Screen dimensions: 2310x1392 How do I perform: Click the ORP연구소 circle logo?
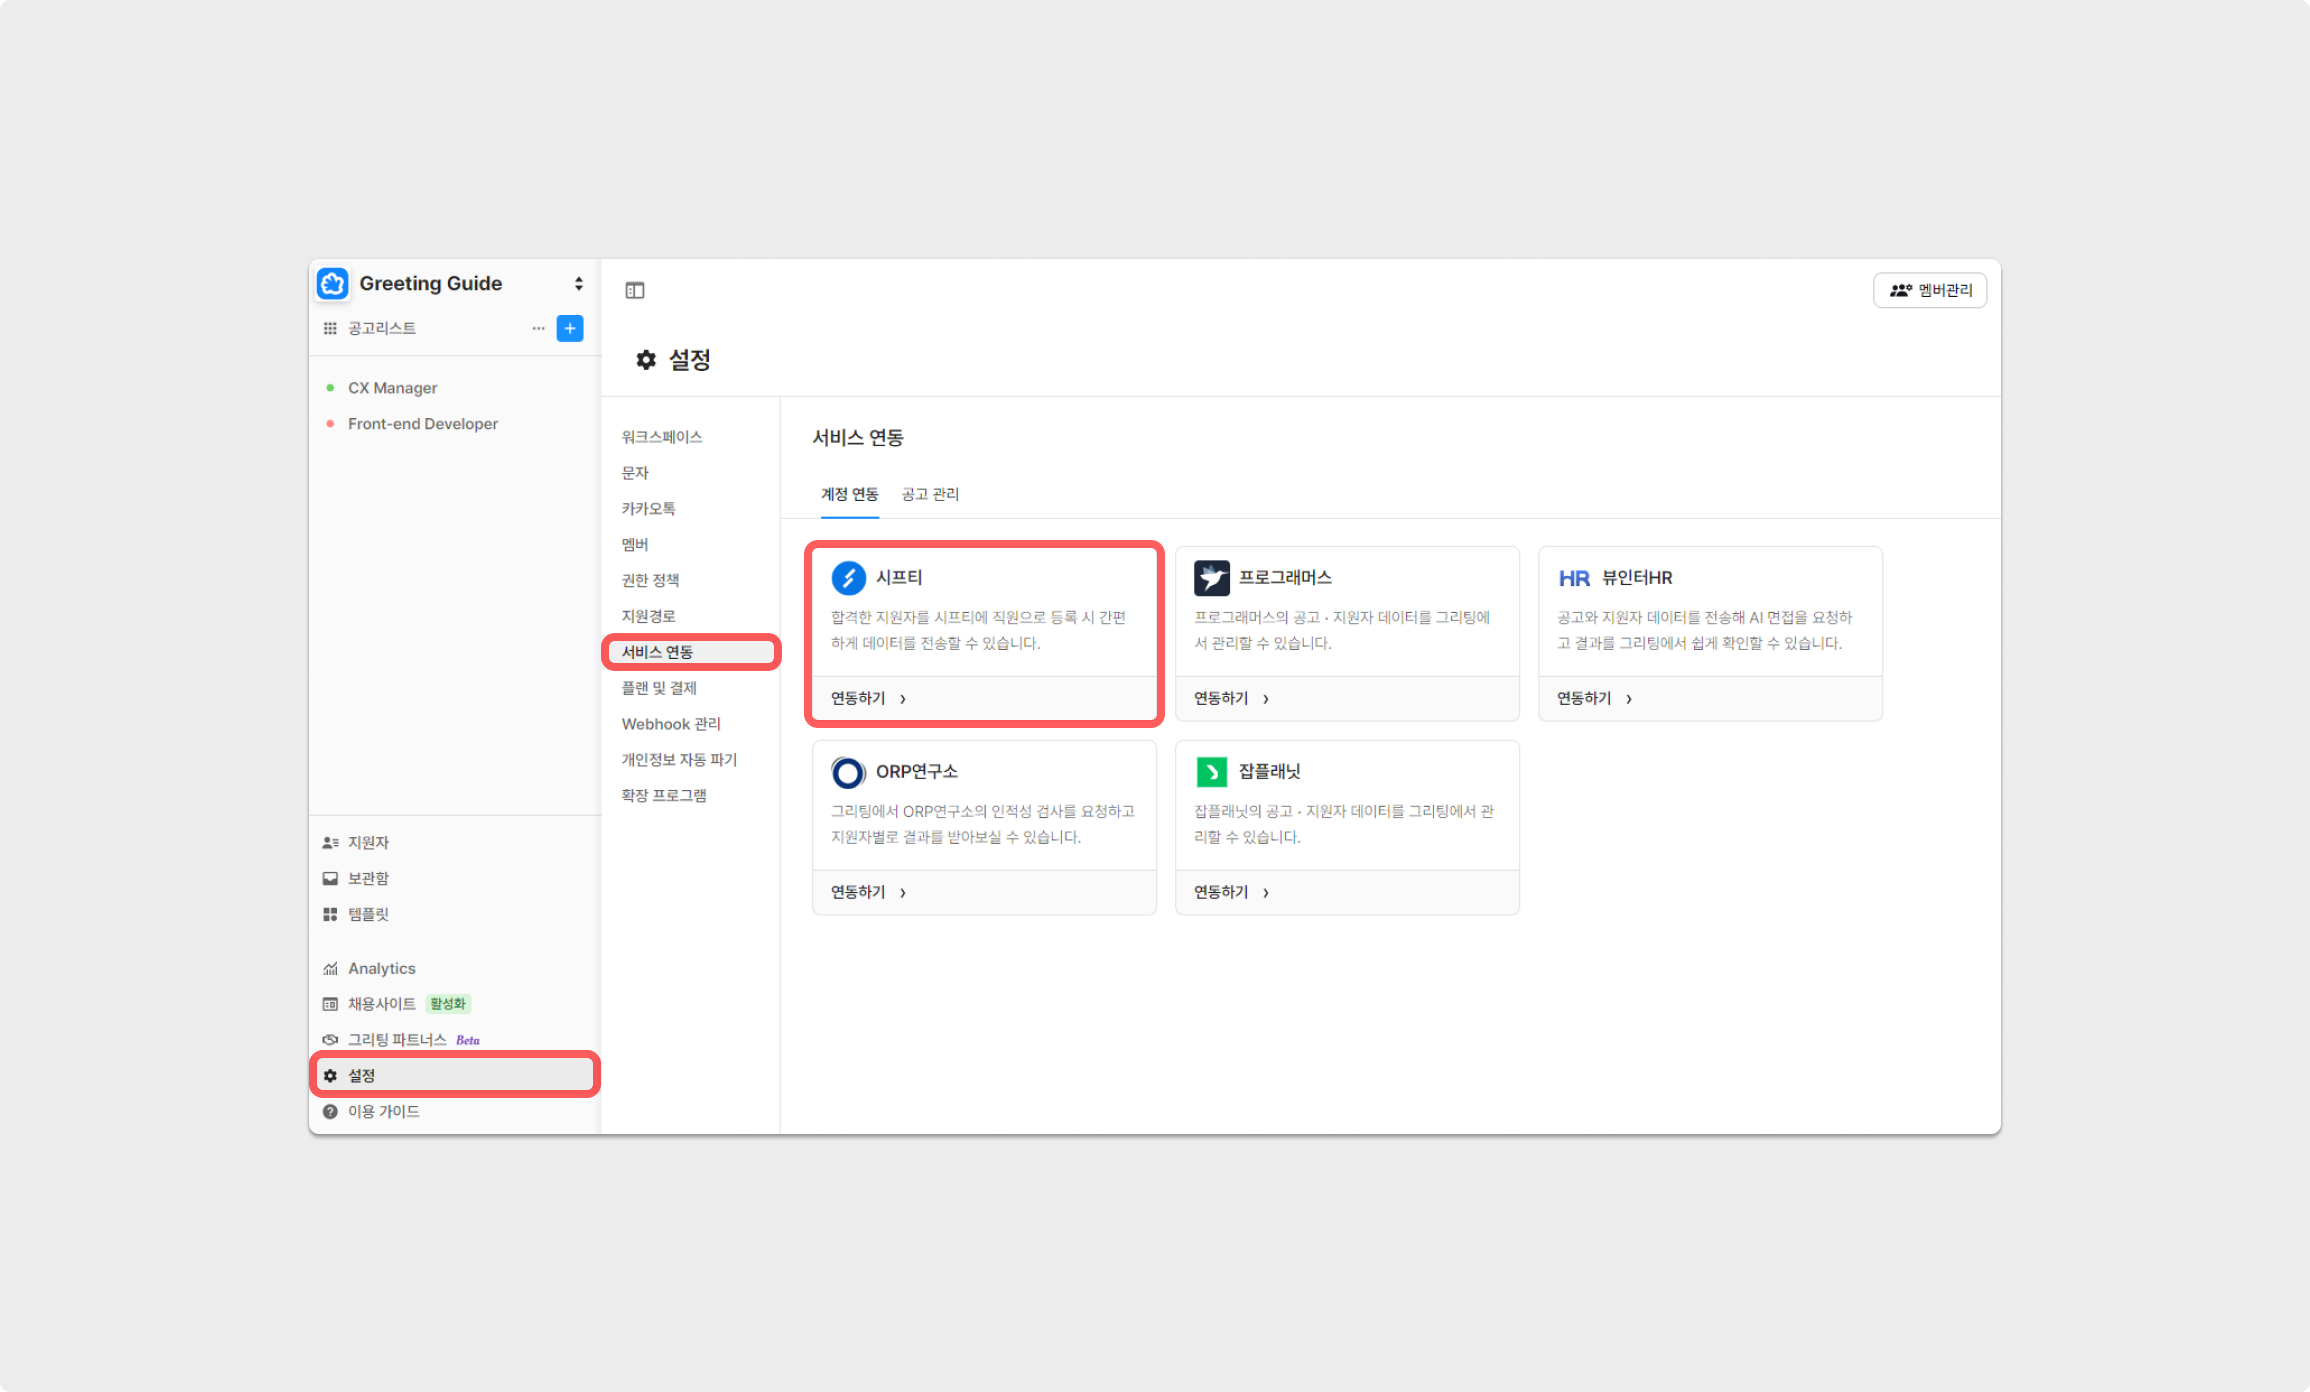[x=848, y=771]
